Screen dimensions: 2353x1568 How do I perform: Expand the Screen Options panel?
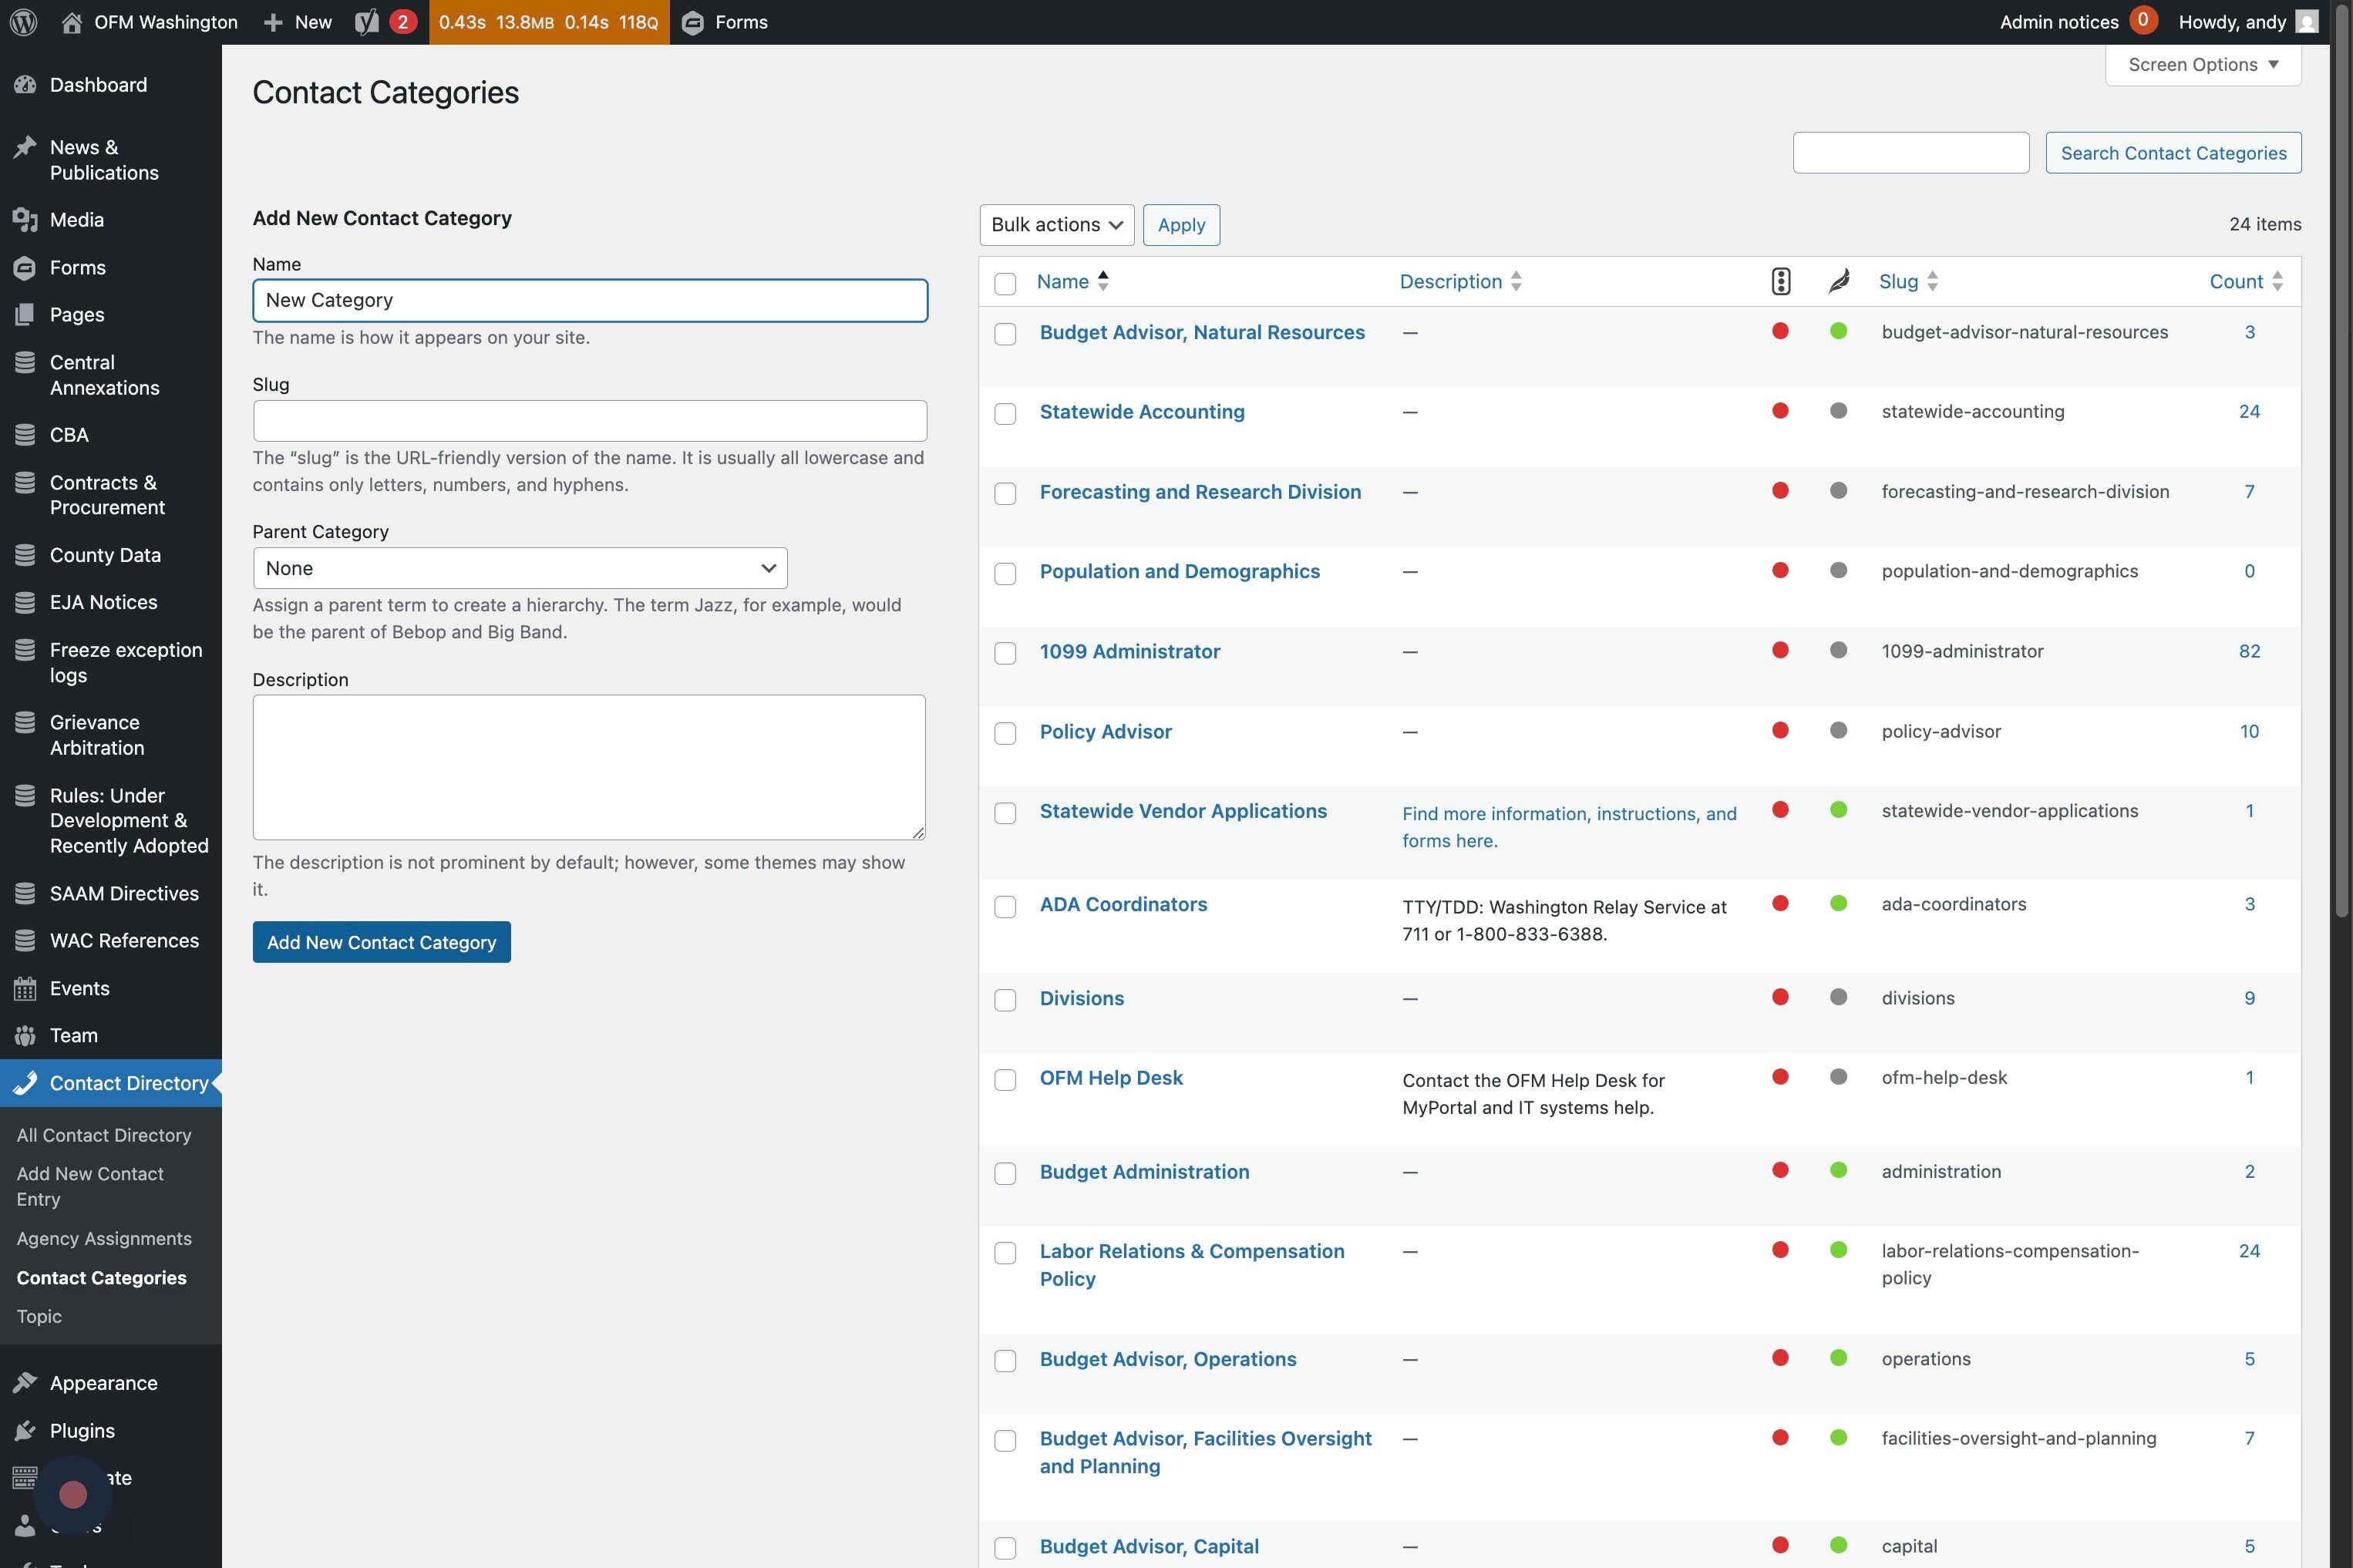click(2202, 65)
